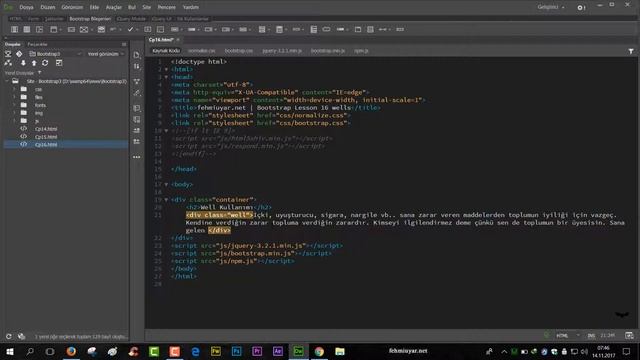Viewport: 640px width, 360px height.
Task: Click the checkmark icon in insert toolbar
Action: 130,29
